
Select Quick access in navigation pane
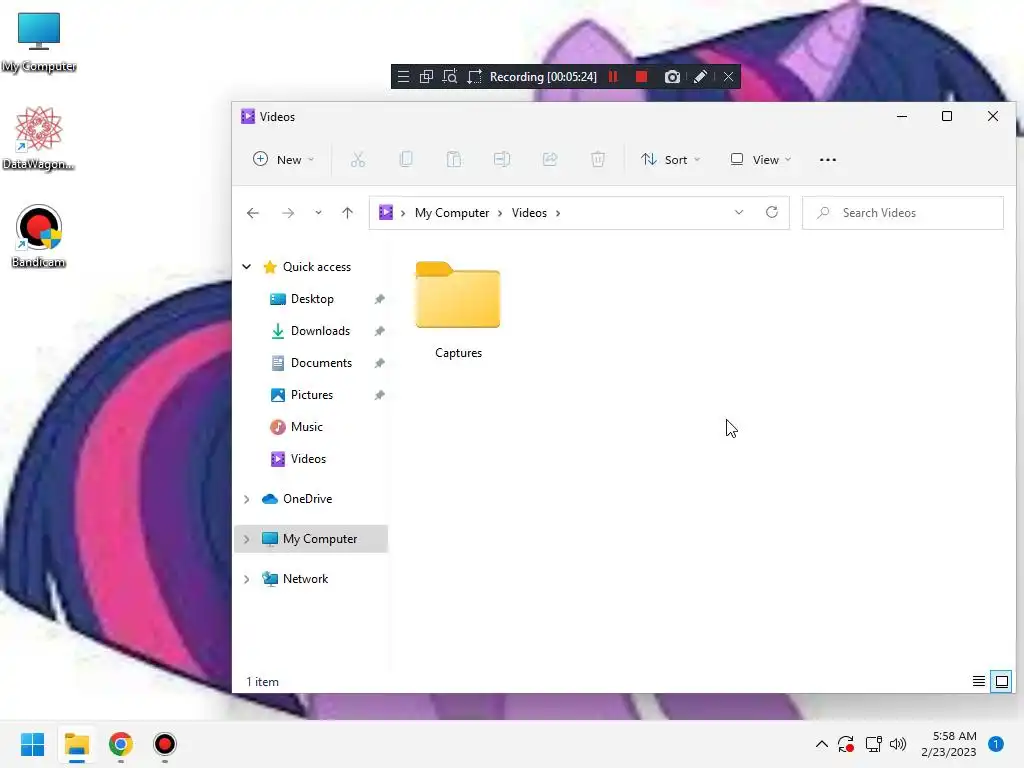[317, 266]
